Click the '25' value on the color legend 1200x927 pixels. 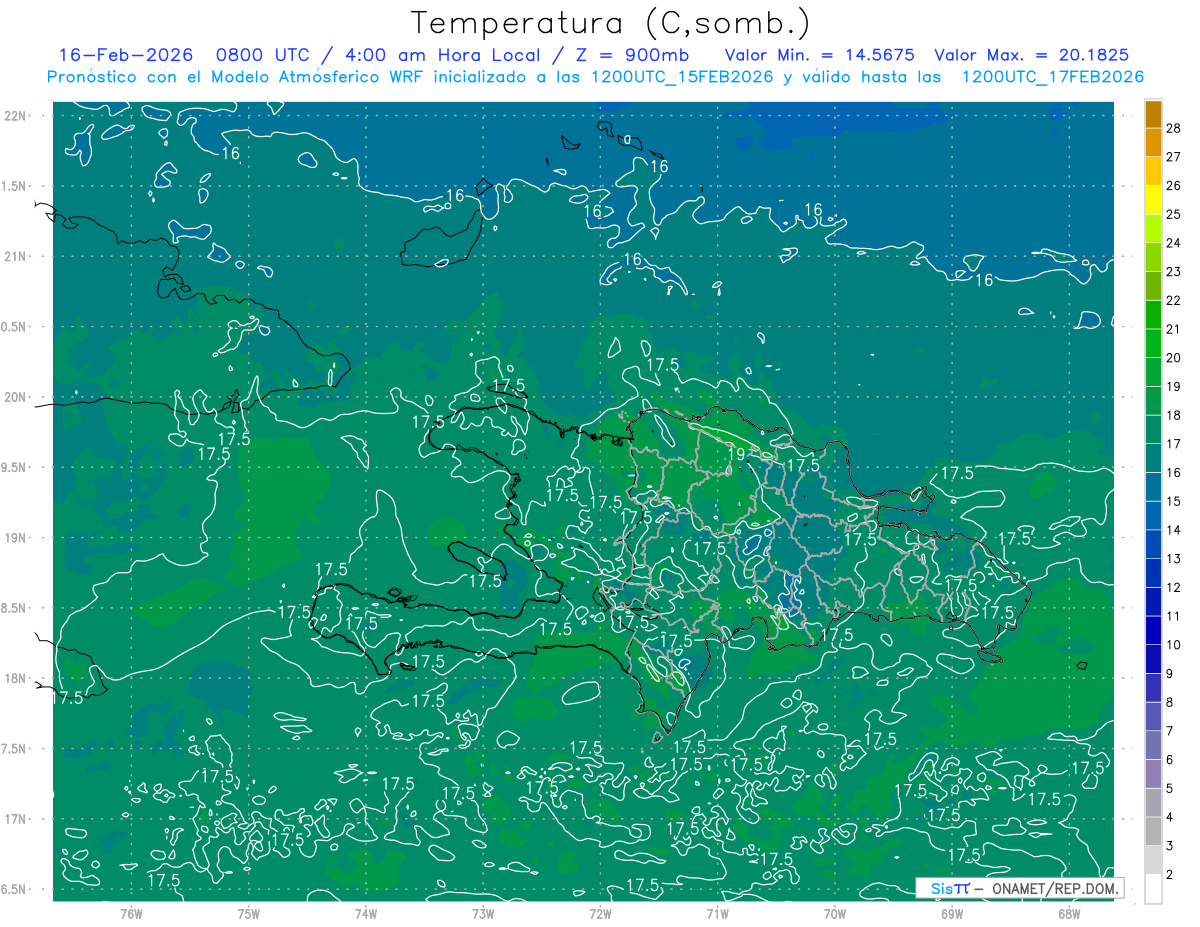pyautogui.click(x=1174, y=214)
